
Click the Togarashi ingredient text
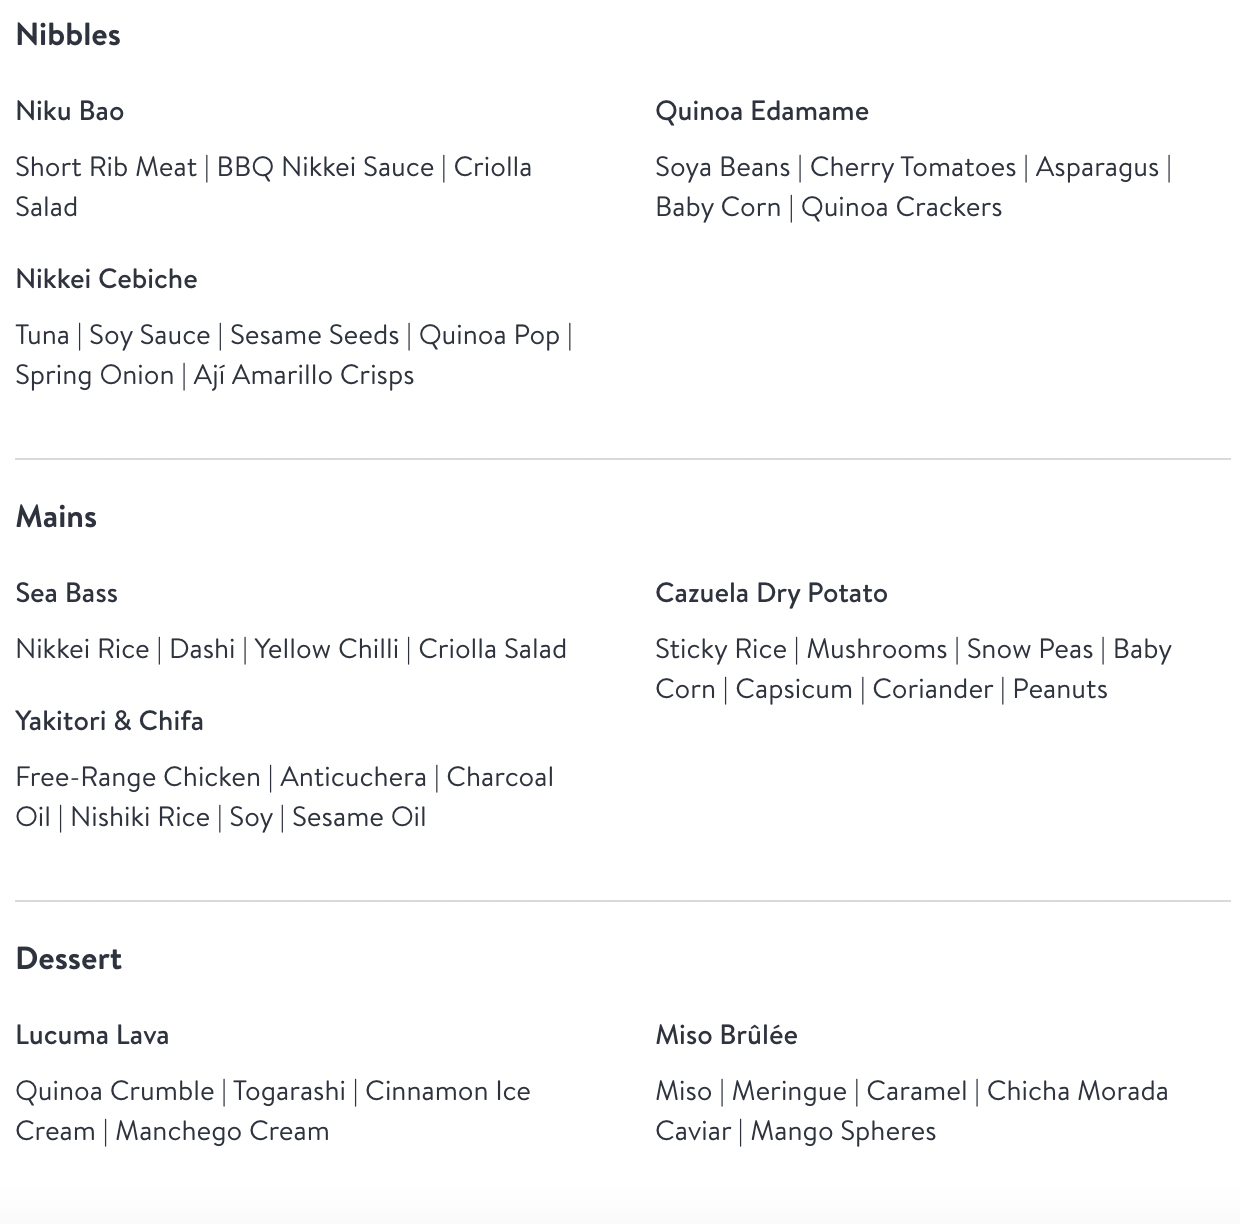(290, 1091)
